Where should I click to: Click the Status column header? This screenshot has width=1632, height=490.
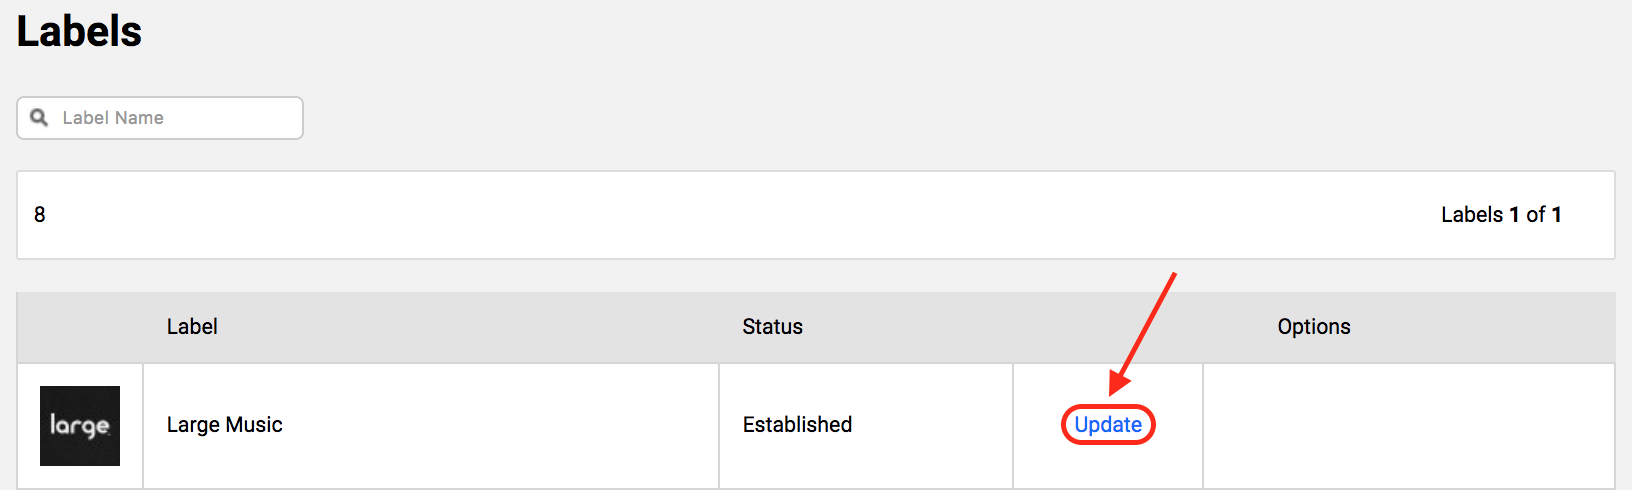pyautogui.click(x=772, y=327)
